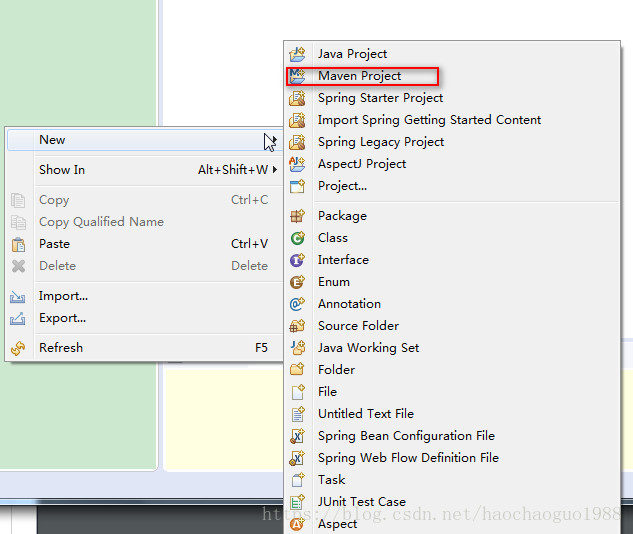Click the generic Project... wizard icon
633x534 pixels.
coord(298,186)
